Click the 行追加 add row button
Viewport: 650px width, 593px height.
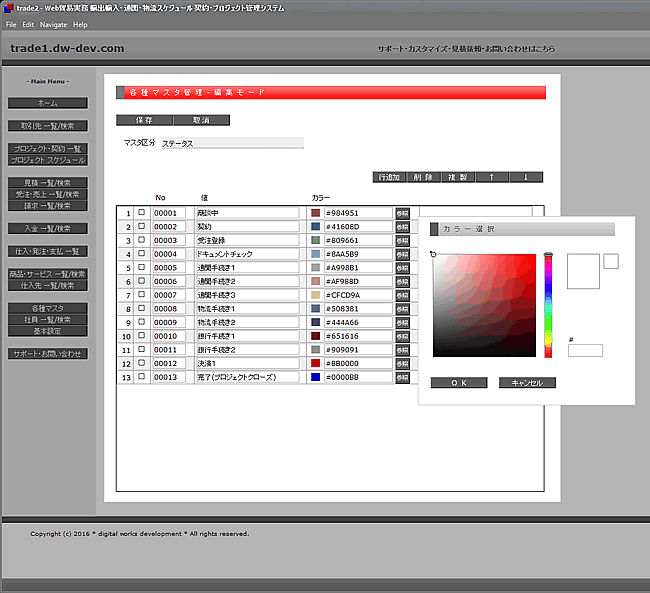[389, 177]
